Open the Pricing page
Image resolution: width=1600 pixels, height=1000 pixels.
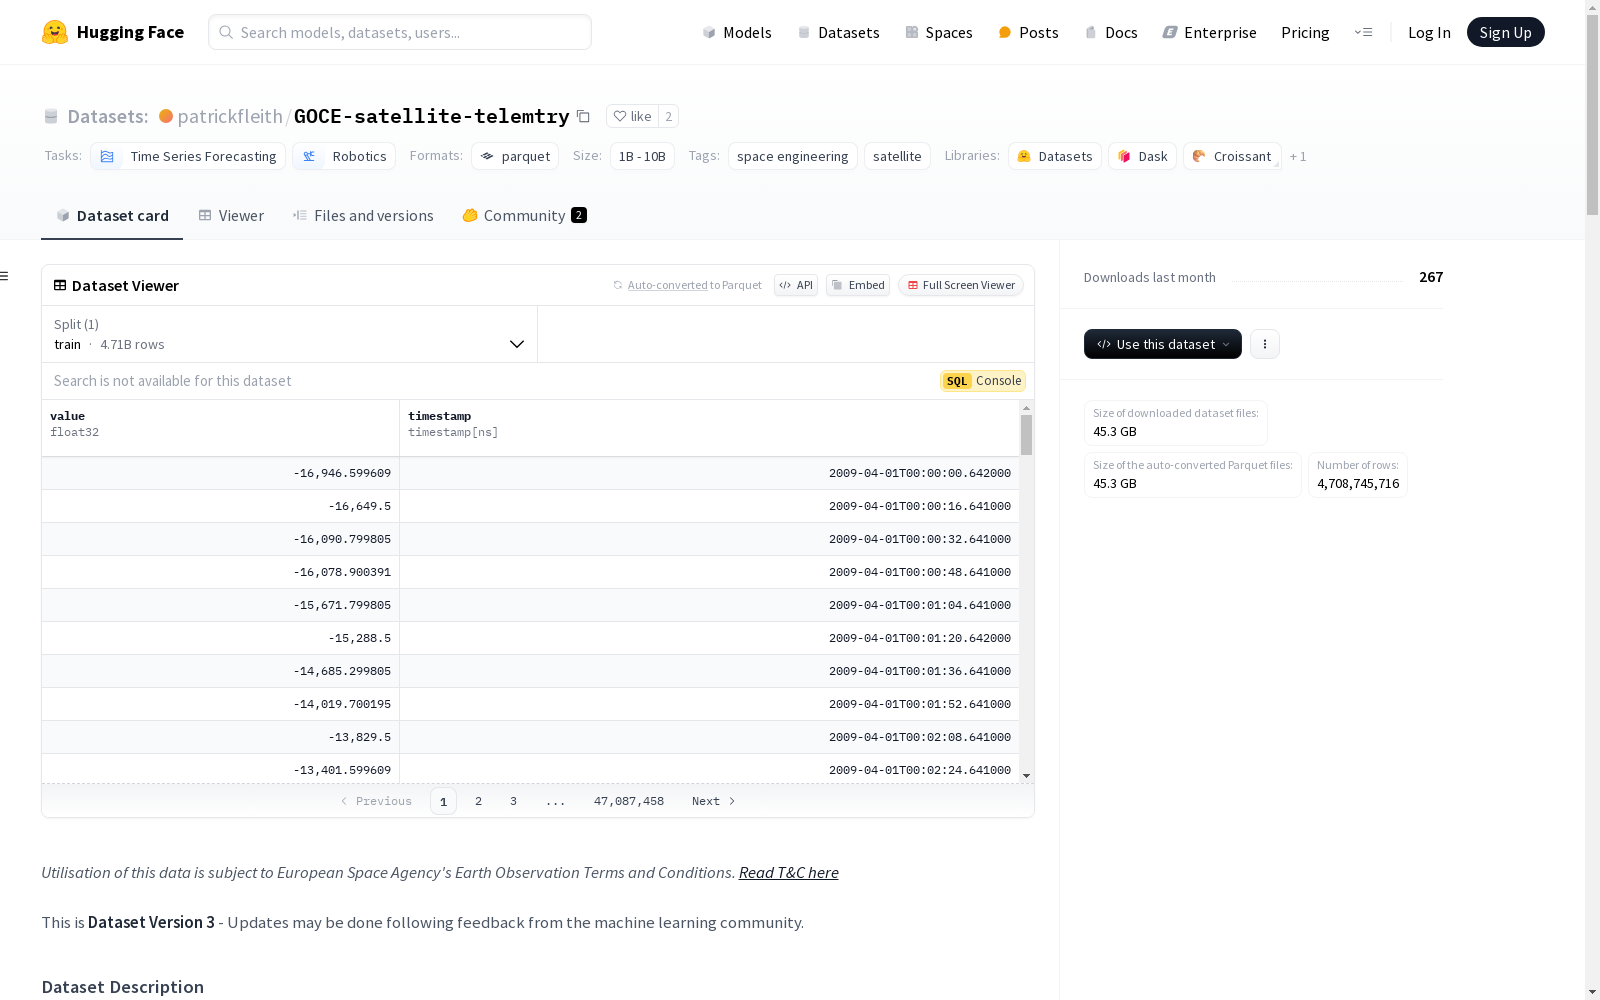(x=1305, y=32)
